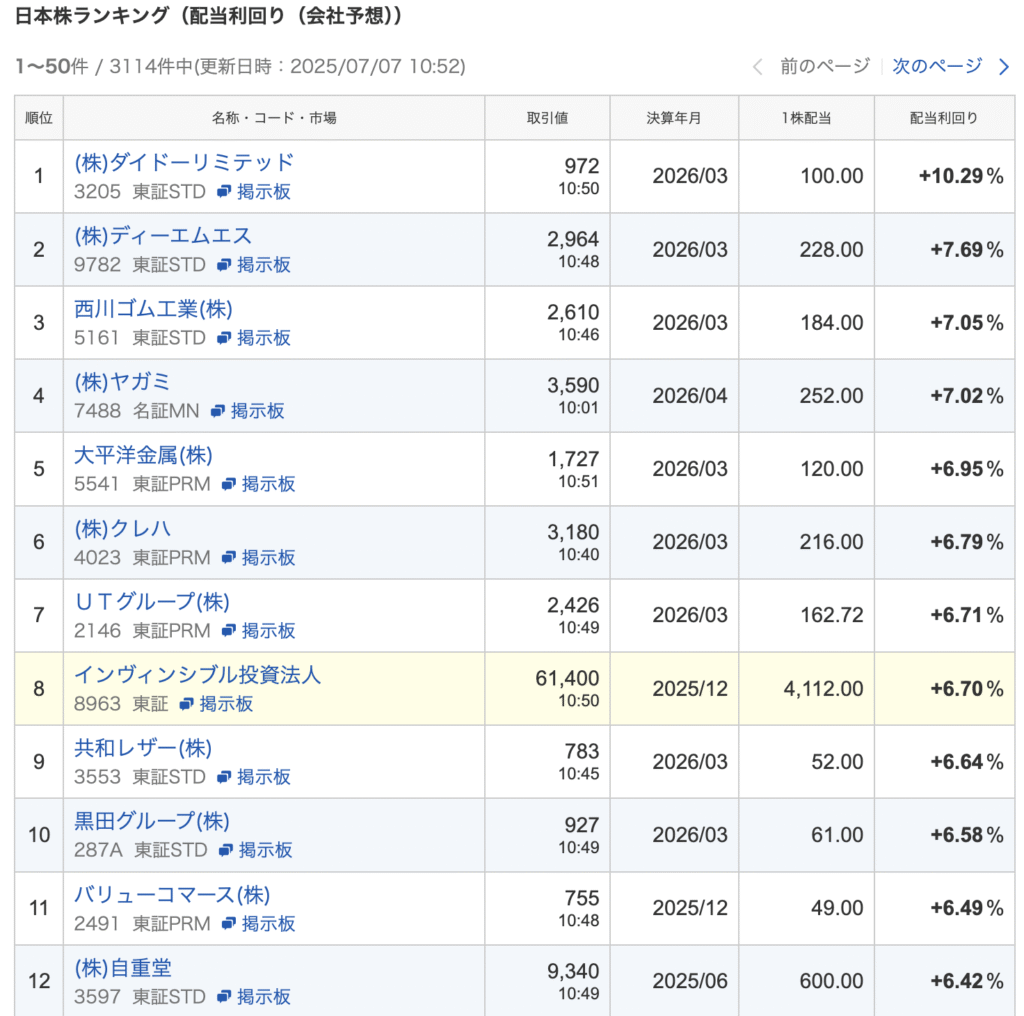Open バリューコマース(株) stock page
This screenshot has width=1024, height=1016.
pos(172,895)
